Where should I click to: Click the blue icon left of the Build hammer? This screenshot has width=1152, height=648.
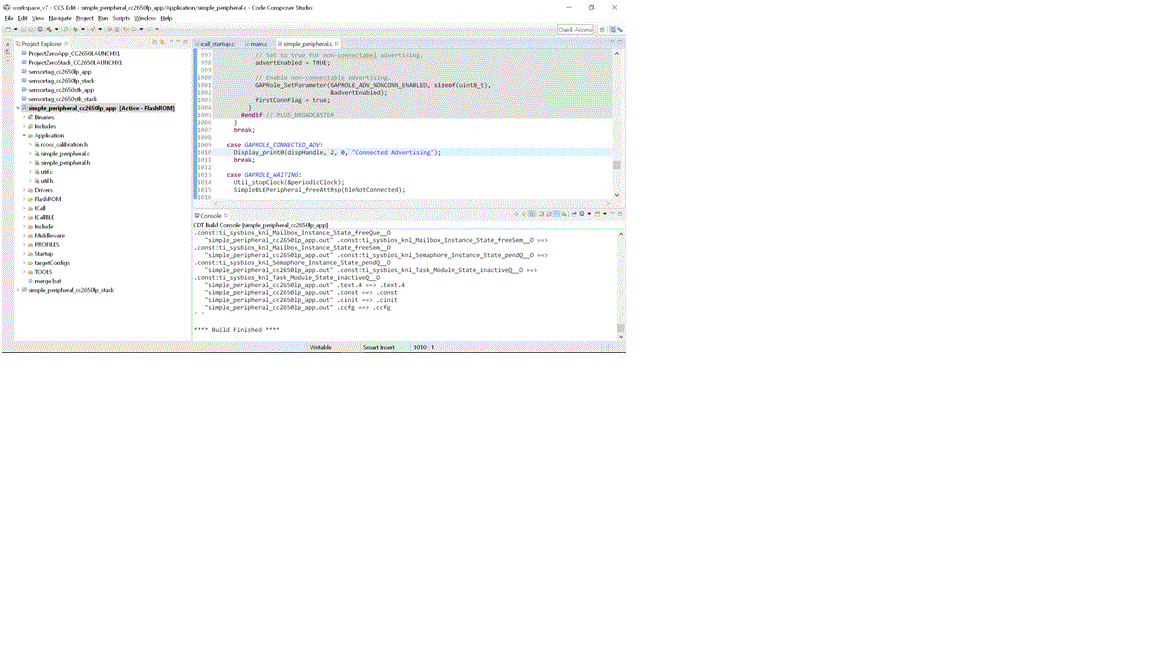click(40, 29)
